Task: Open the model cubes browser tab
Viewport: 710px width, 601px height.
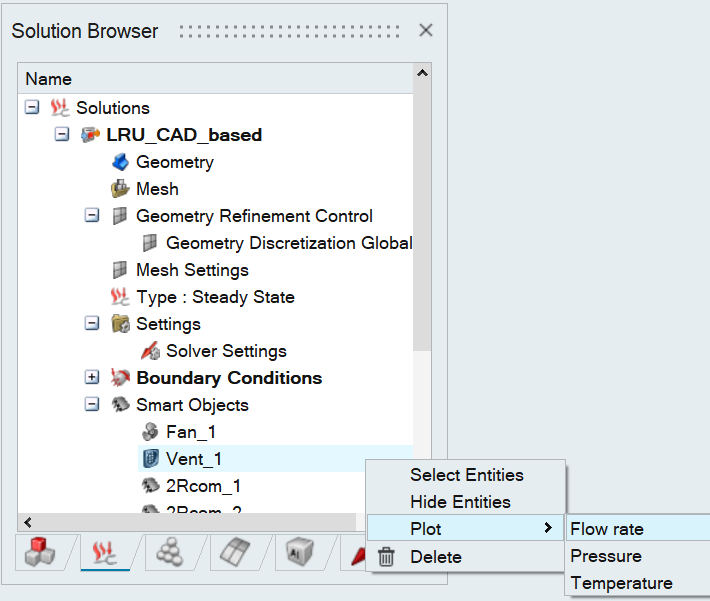Action: click(40, 552)
